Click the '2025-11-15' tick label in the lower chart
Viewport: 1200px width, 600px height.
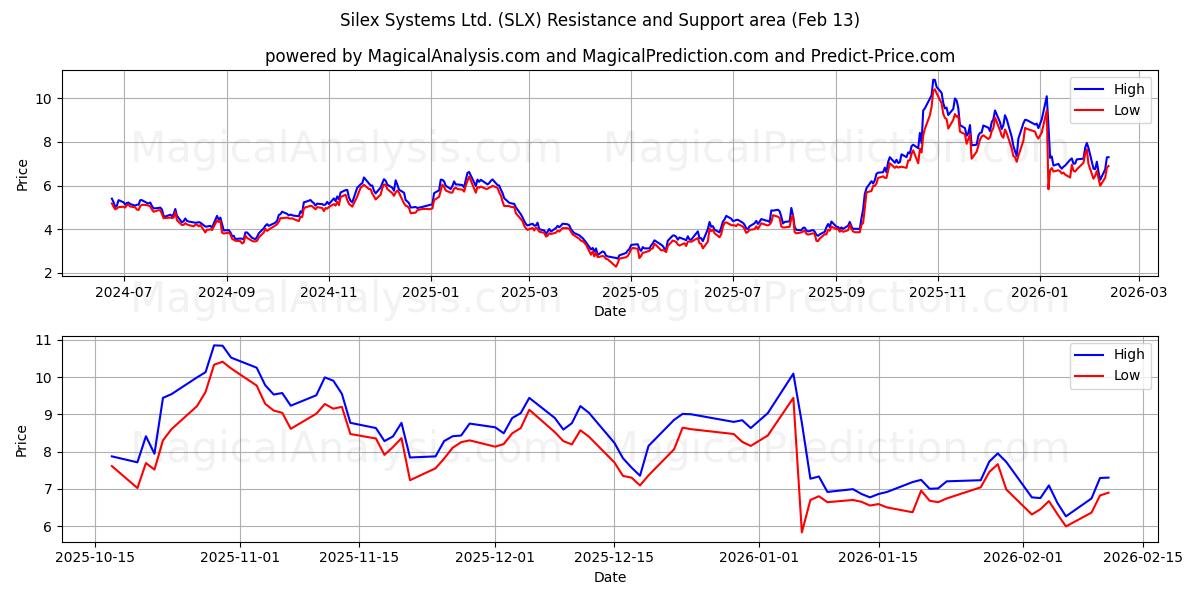click(x=361, y=558)
